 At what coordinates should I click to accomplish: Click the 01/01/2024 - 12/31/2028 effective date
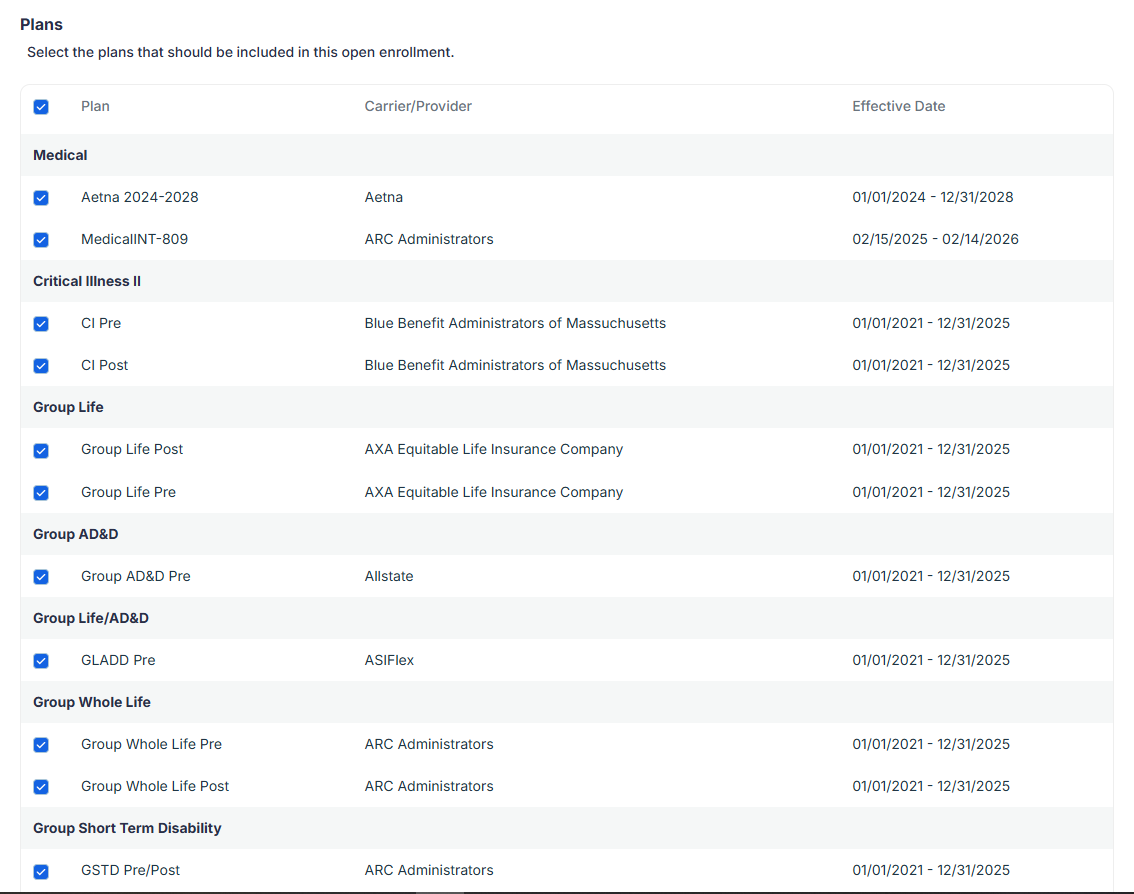click(933, 197)
